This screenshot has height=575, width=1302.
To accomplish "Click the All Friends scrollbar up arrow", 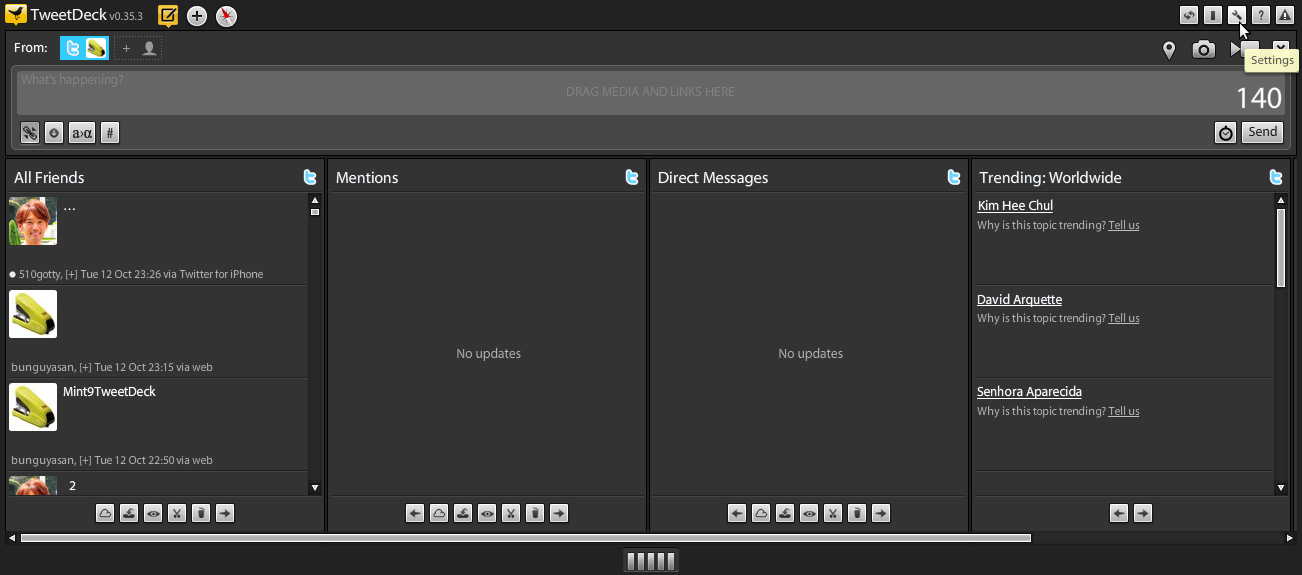I will pyautogui.click(x=315, y=201).
